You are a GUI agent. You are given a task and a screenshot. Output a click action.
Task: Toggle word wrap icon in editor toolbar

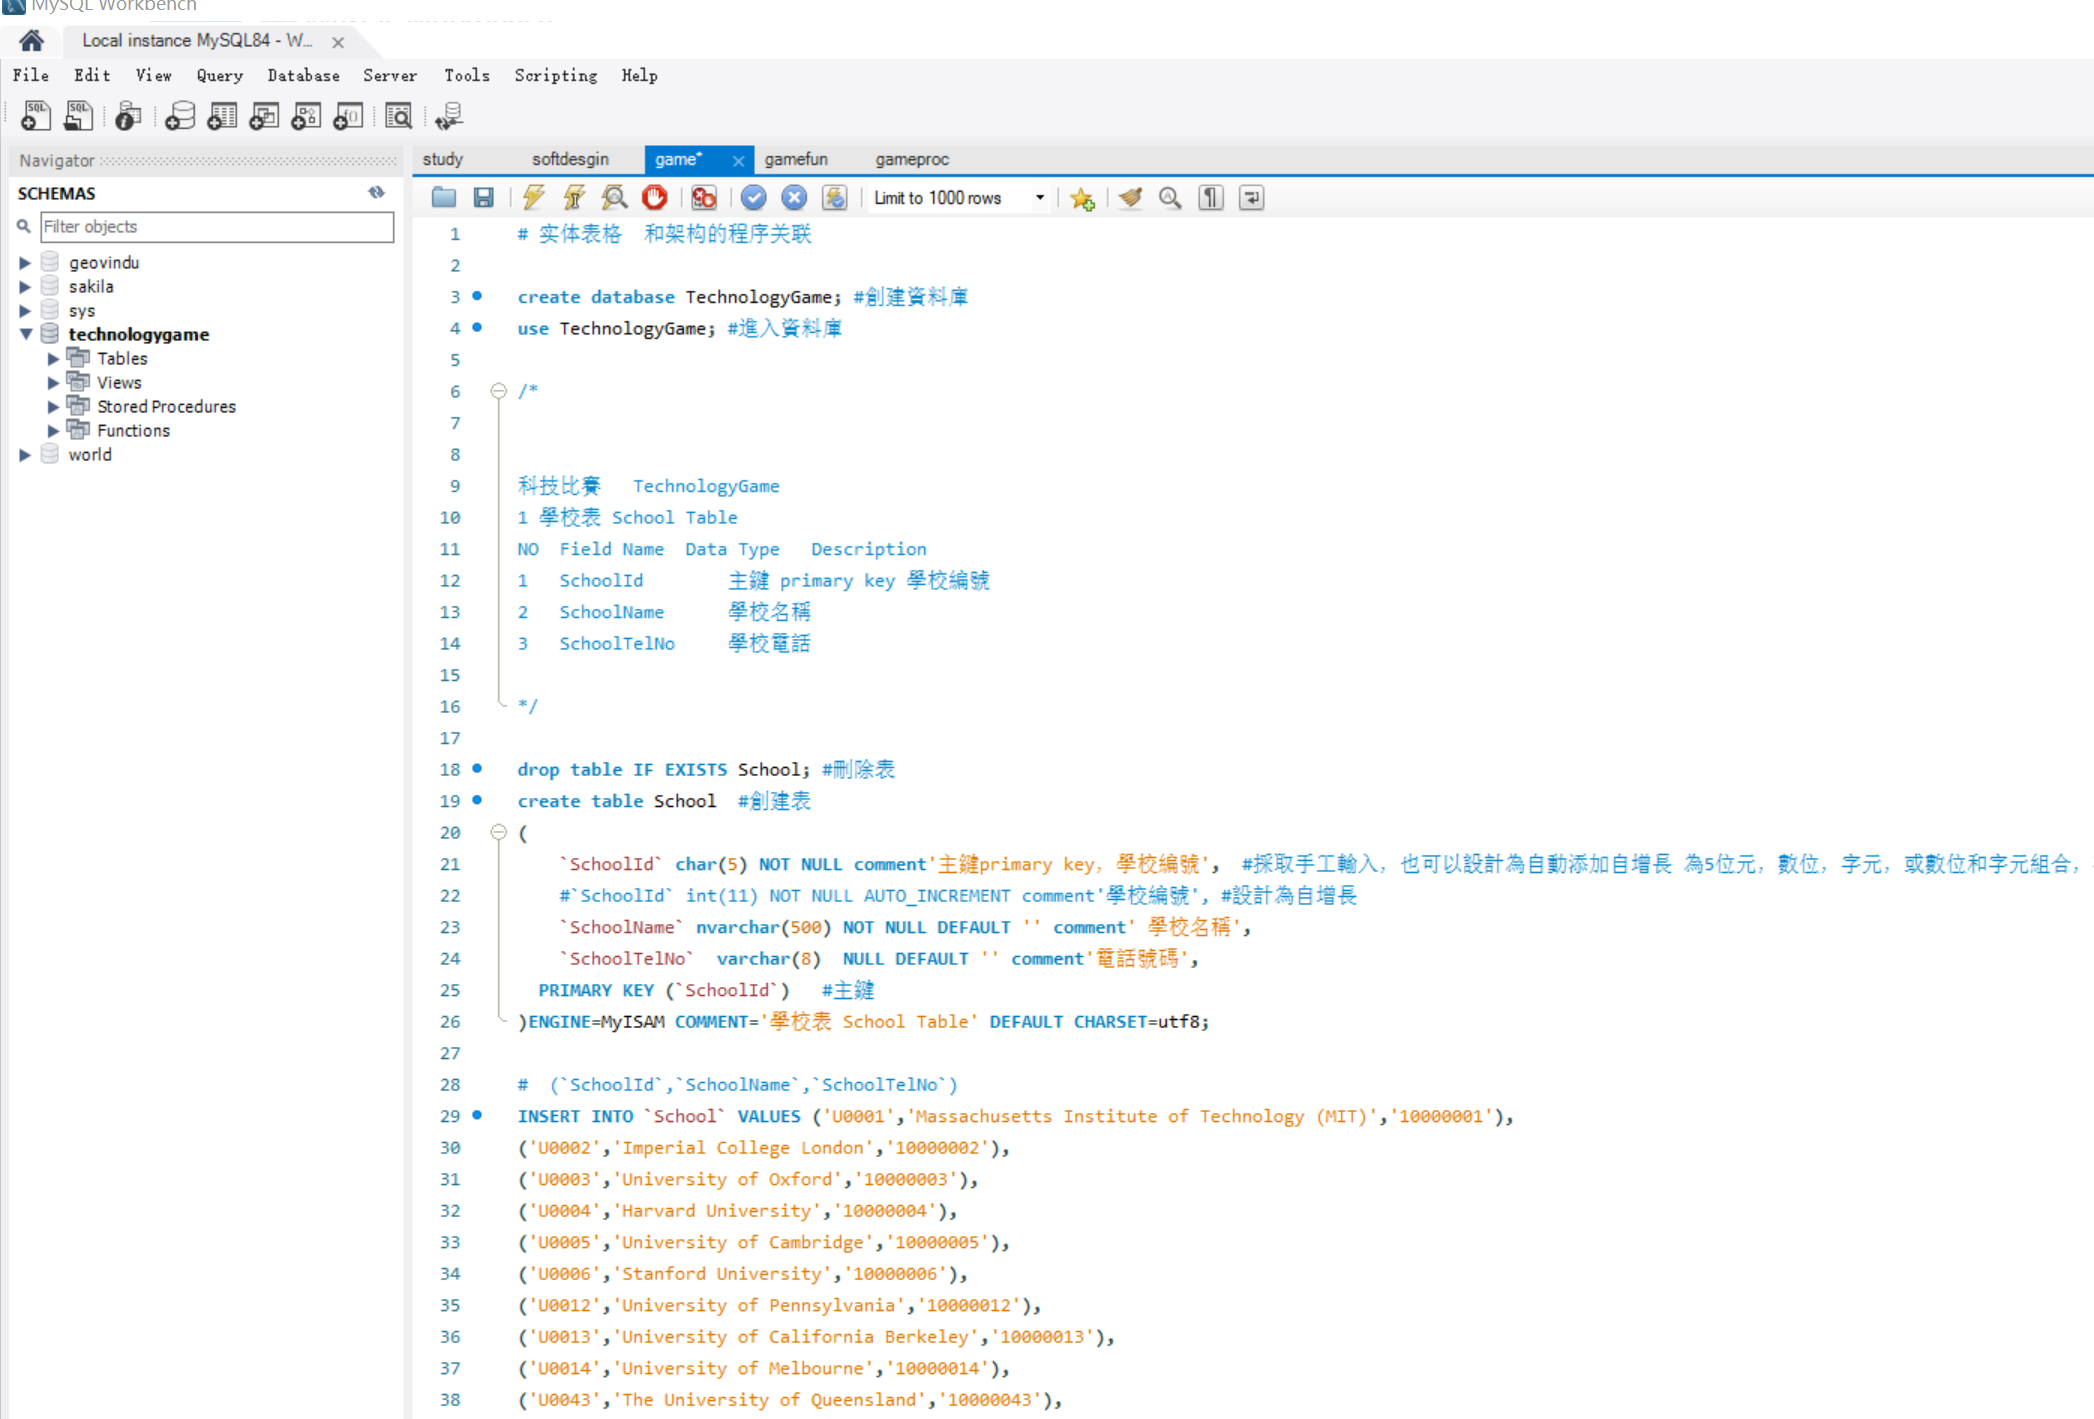click(1251, 198)
